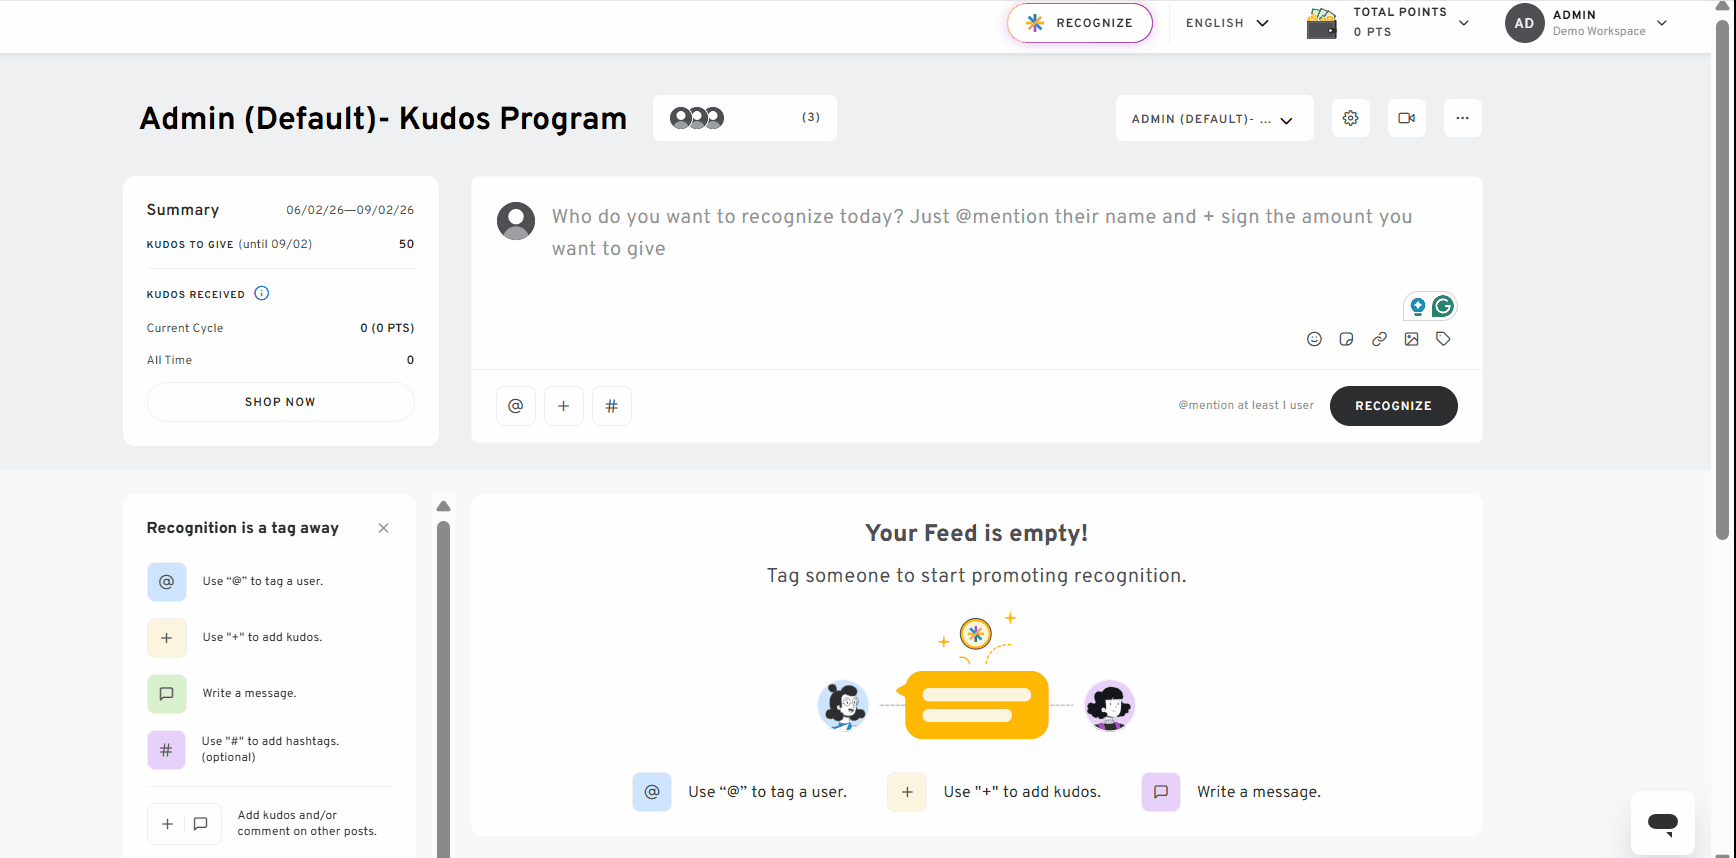Click the @ mention button below composer
This screenshot has width=1736, height=858.
pos(516,406)
